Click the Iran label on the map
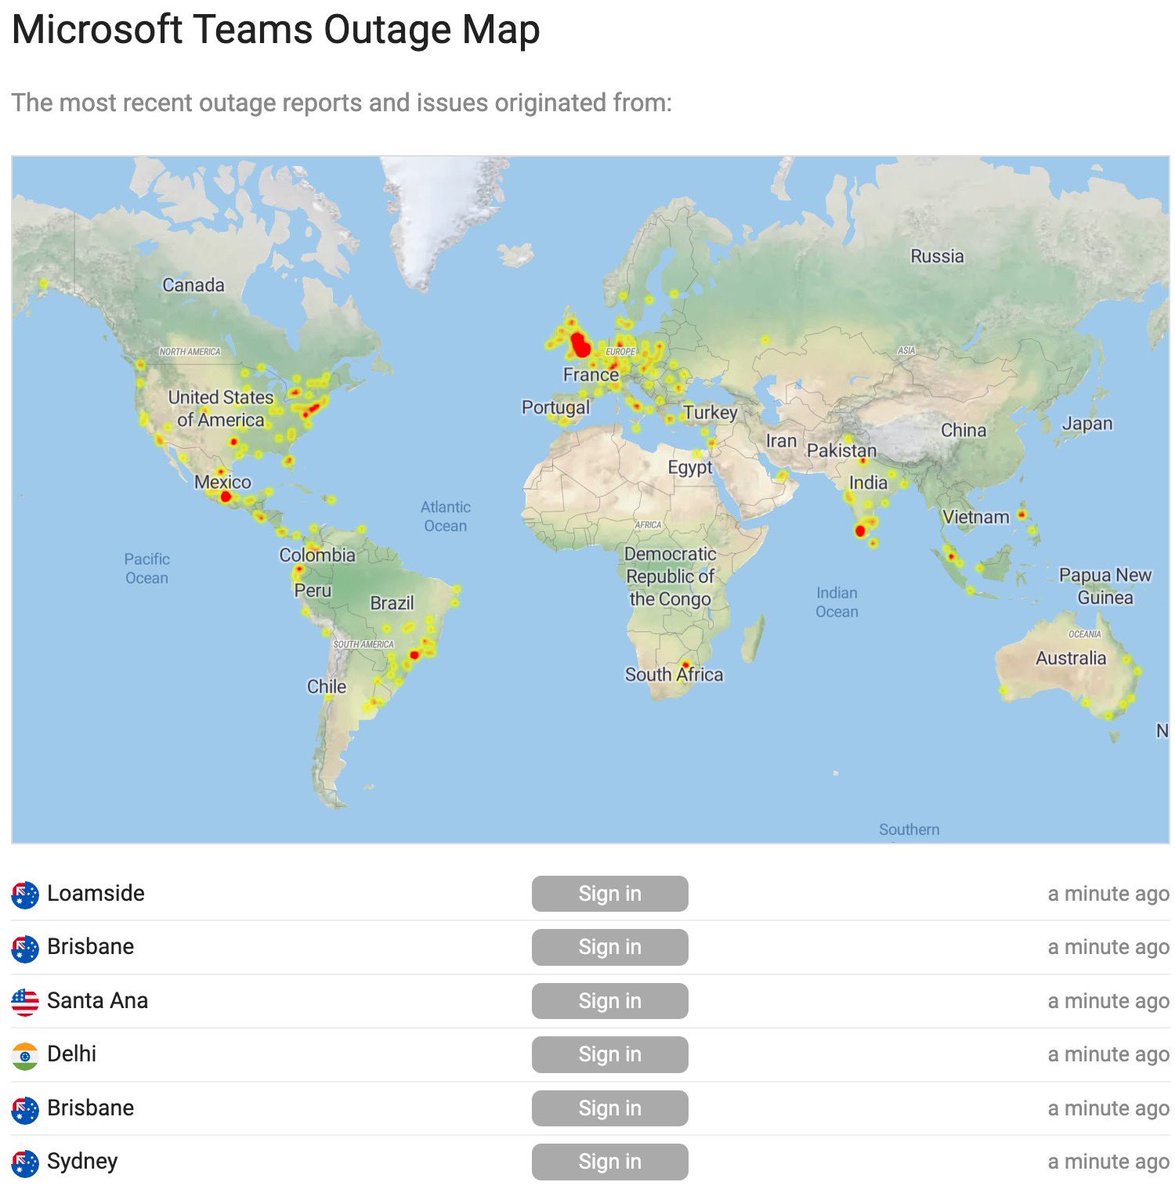Image resolution: width=1175 pixels, height=1200 pixels. pyautogui.click(x=781, y=441)
